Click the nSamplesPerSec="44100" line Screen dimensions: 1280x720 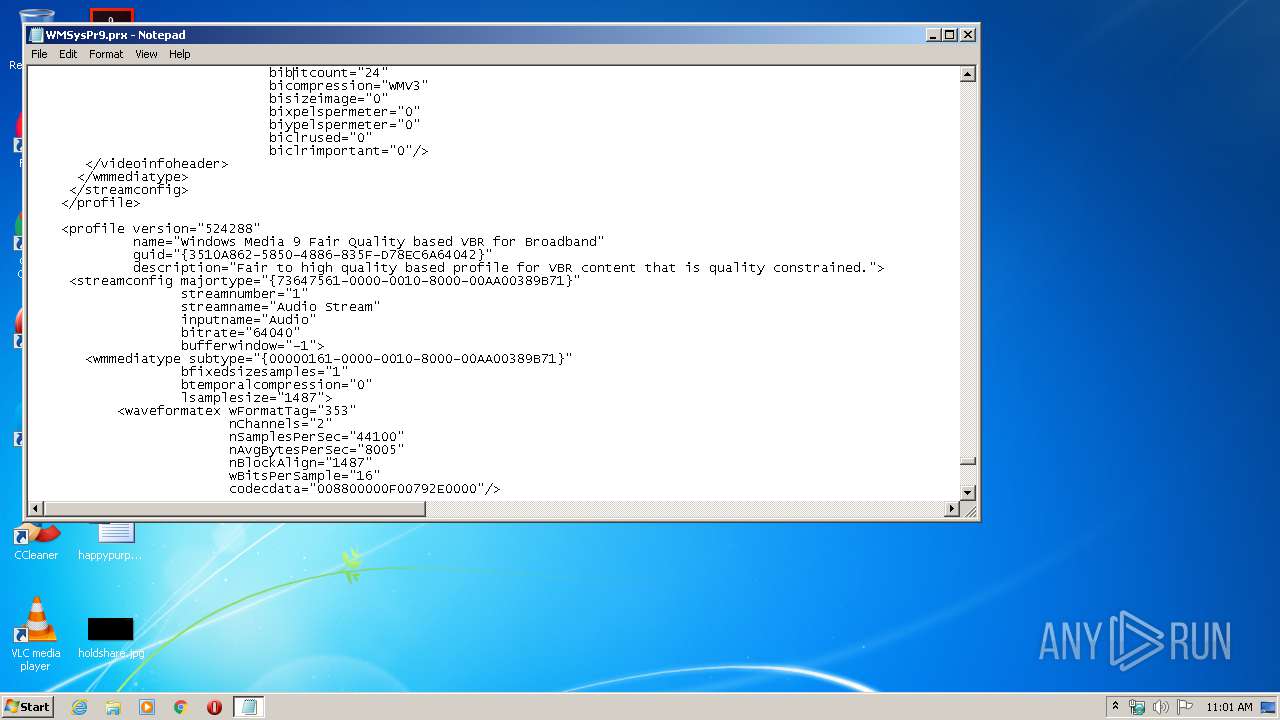(x=316, y=437)
